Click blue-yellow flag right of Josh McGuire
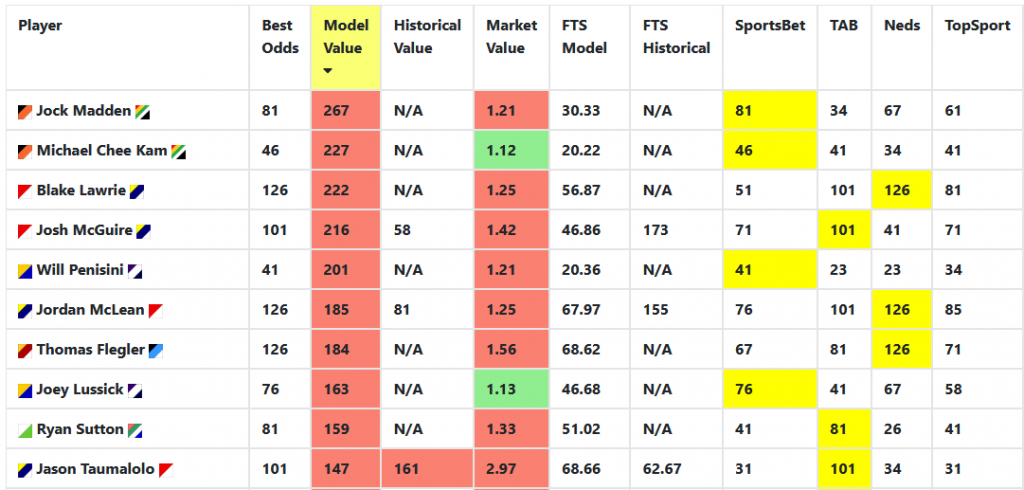The image size is (1024, 490). pos(144,231)
